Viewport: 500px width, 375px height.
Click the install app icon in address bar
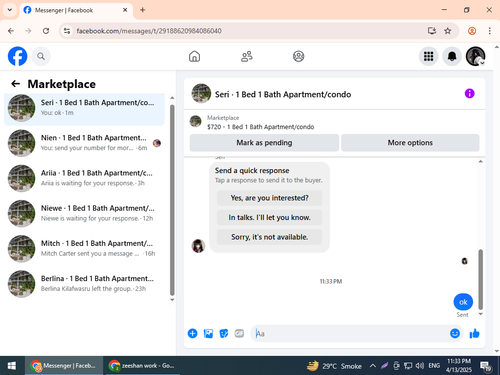(432, 31)
